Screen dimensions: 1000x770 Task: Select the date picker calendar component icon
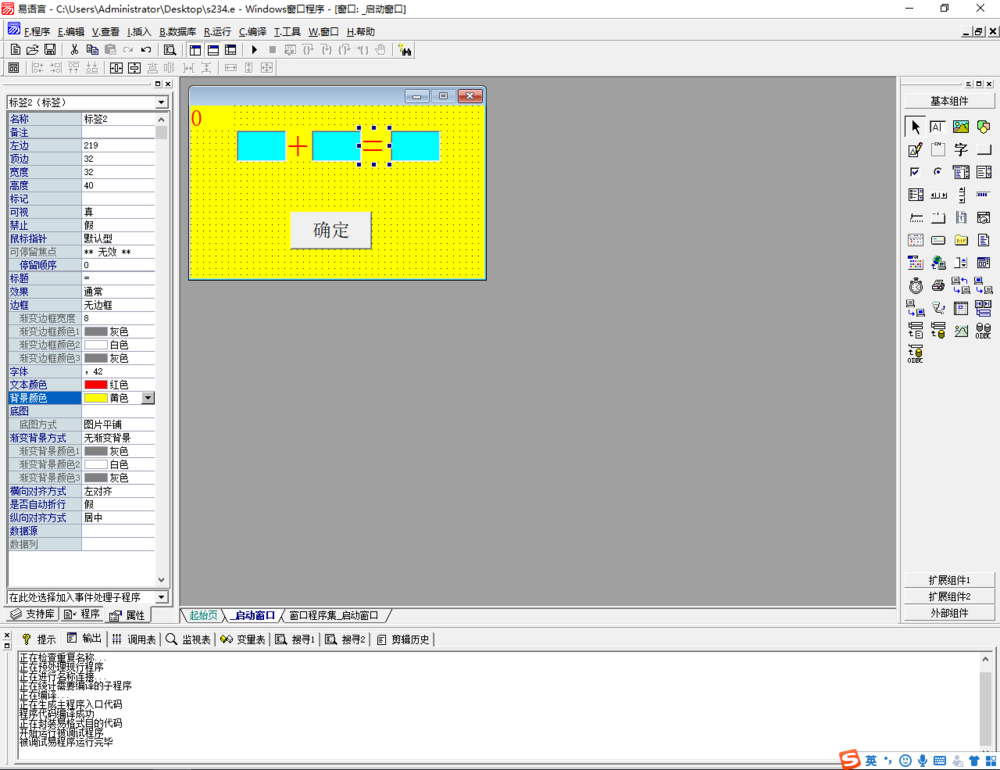(915, 240)
